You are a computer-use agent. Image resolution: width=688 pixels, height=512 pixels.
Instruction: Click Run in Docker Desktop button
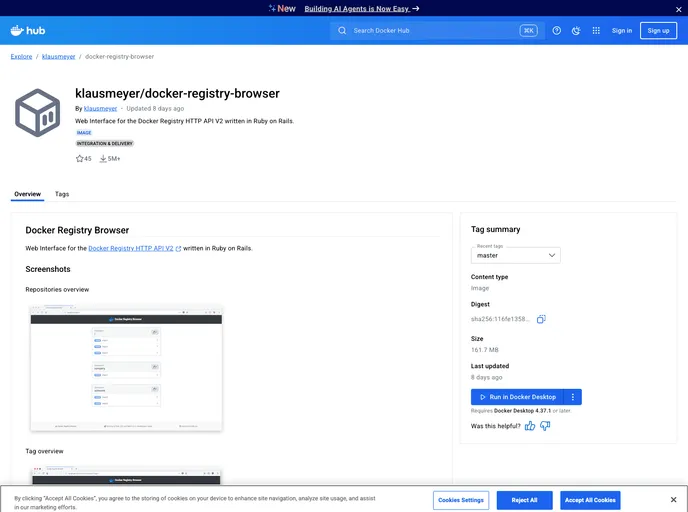(517, 397)
